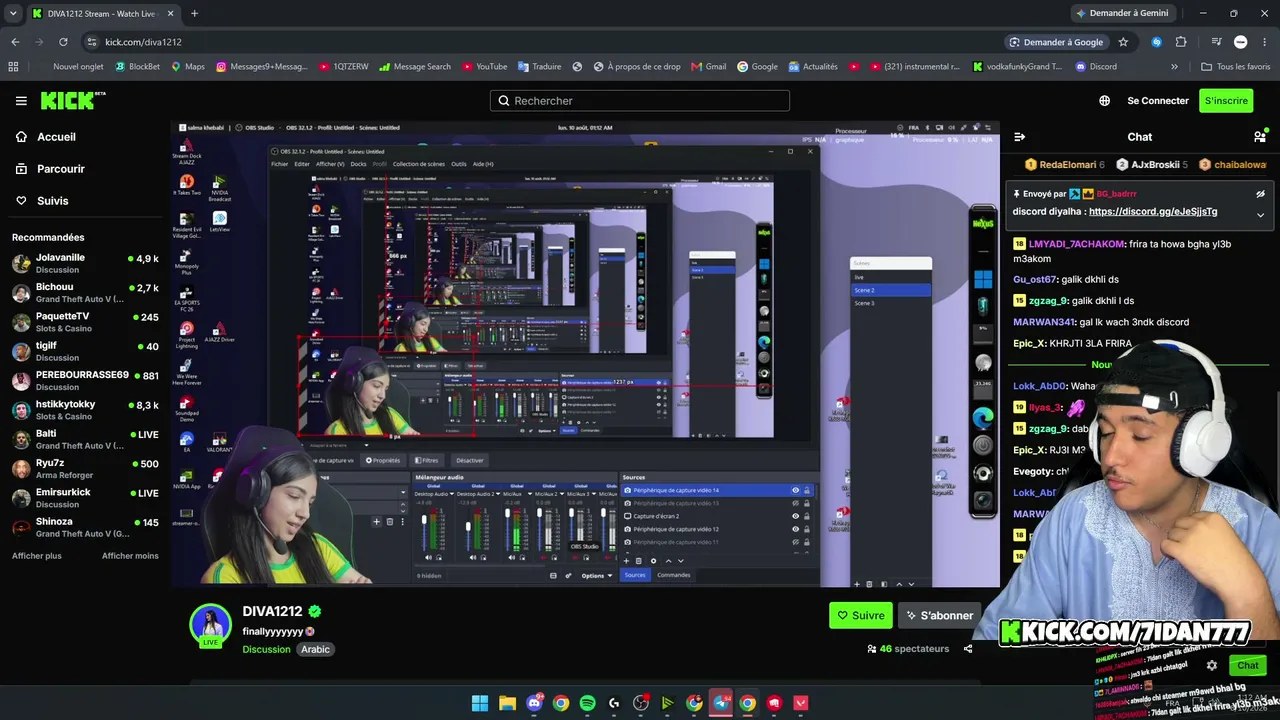Open the media controls icon in Chrome toolbar
1280x720 pixels.
[x=1217, y=42]
